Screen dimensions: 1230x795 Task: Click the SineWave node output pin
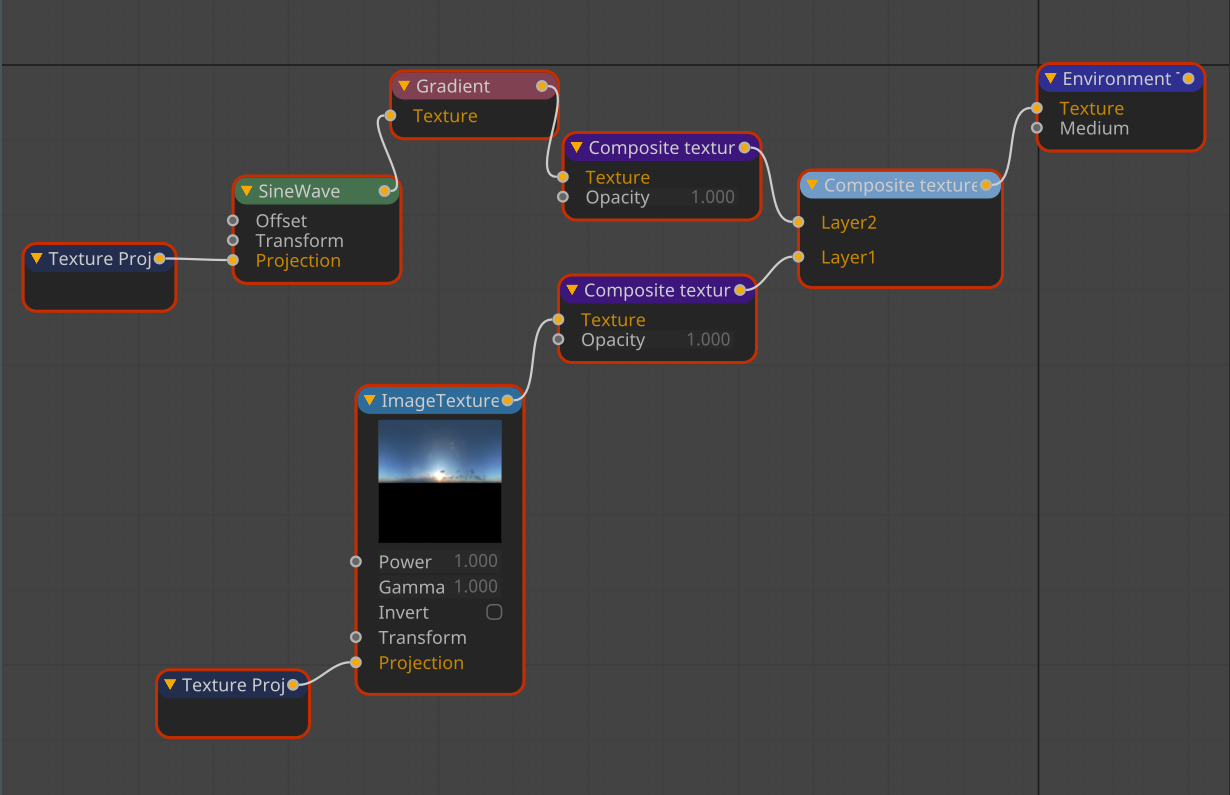[384, 191]
